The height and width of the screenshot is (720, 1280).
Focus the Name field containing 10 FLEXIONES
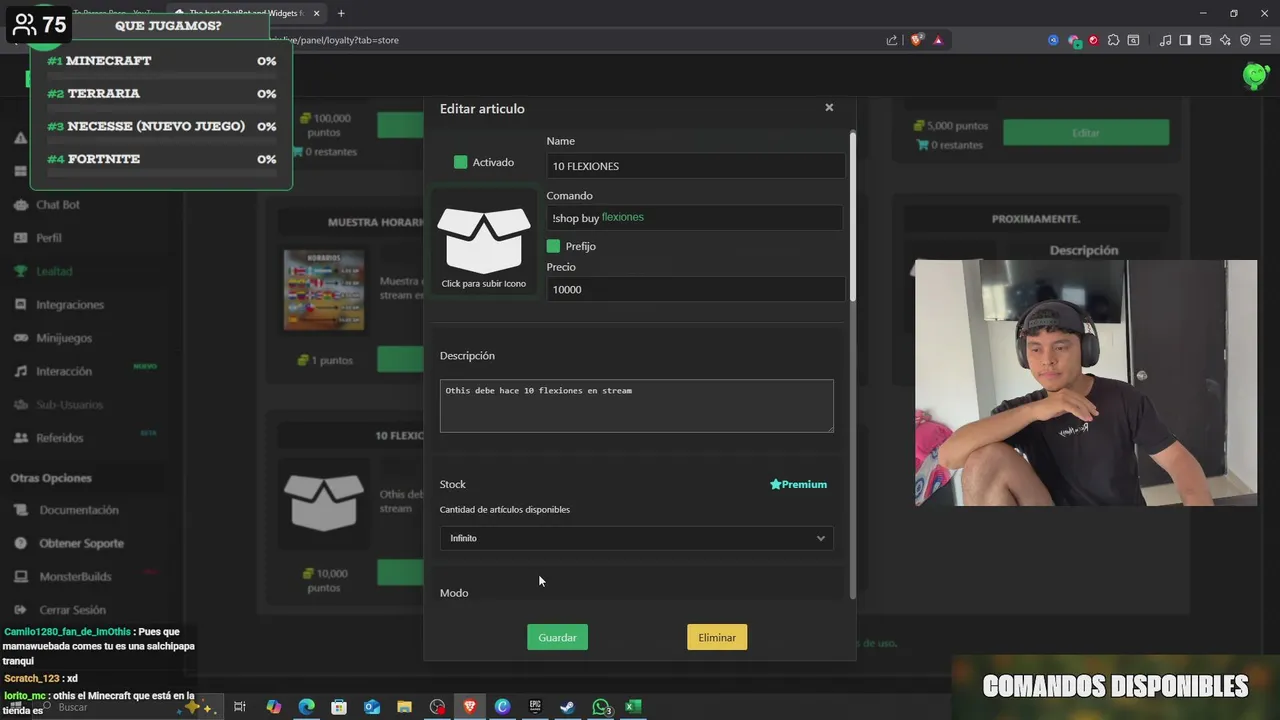coord(695,166)
